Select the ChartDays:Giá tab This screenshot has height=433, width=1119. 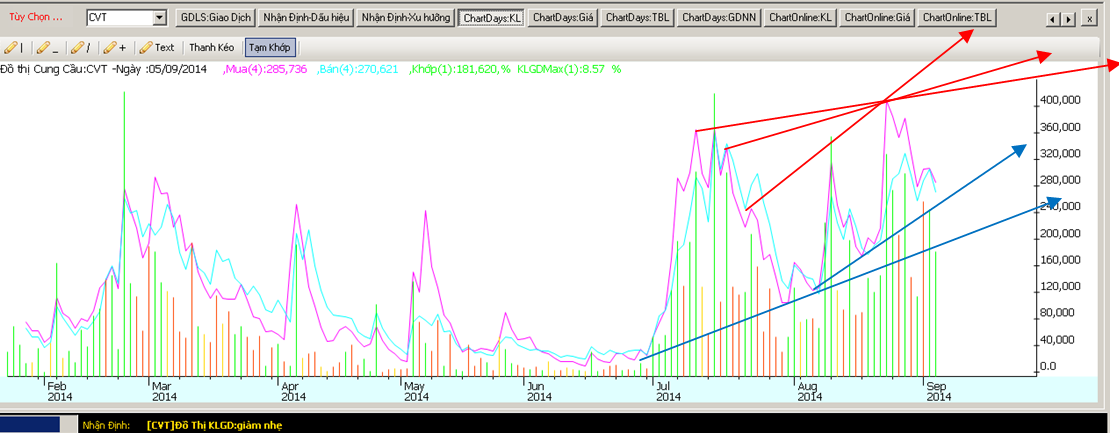[x=564, y=17]
